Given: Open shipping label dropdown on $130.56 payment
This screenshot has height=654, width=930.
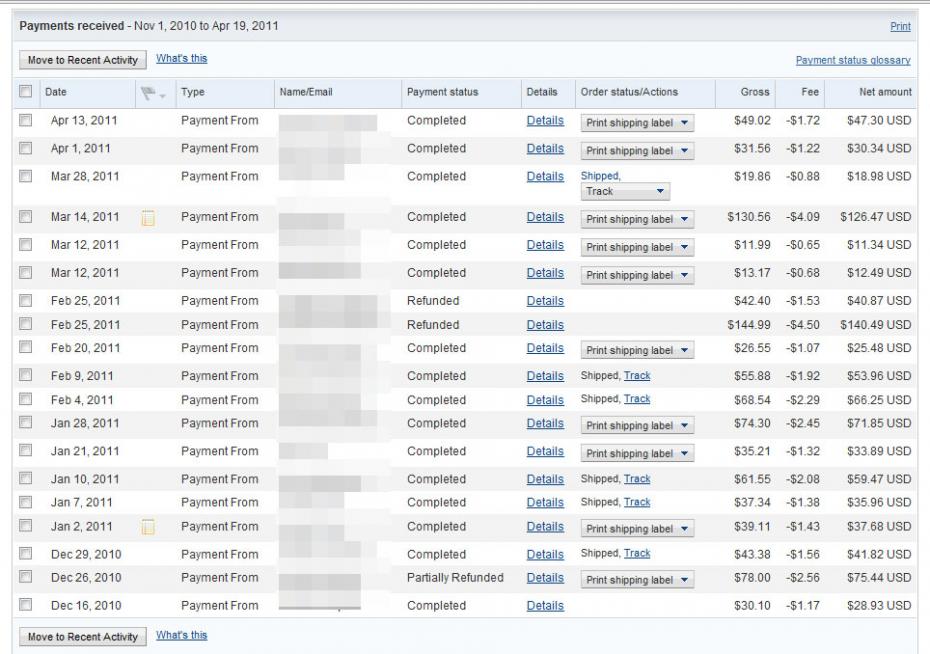Looking at the screenshot, I should [637, 219].
